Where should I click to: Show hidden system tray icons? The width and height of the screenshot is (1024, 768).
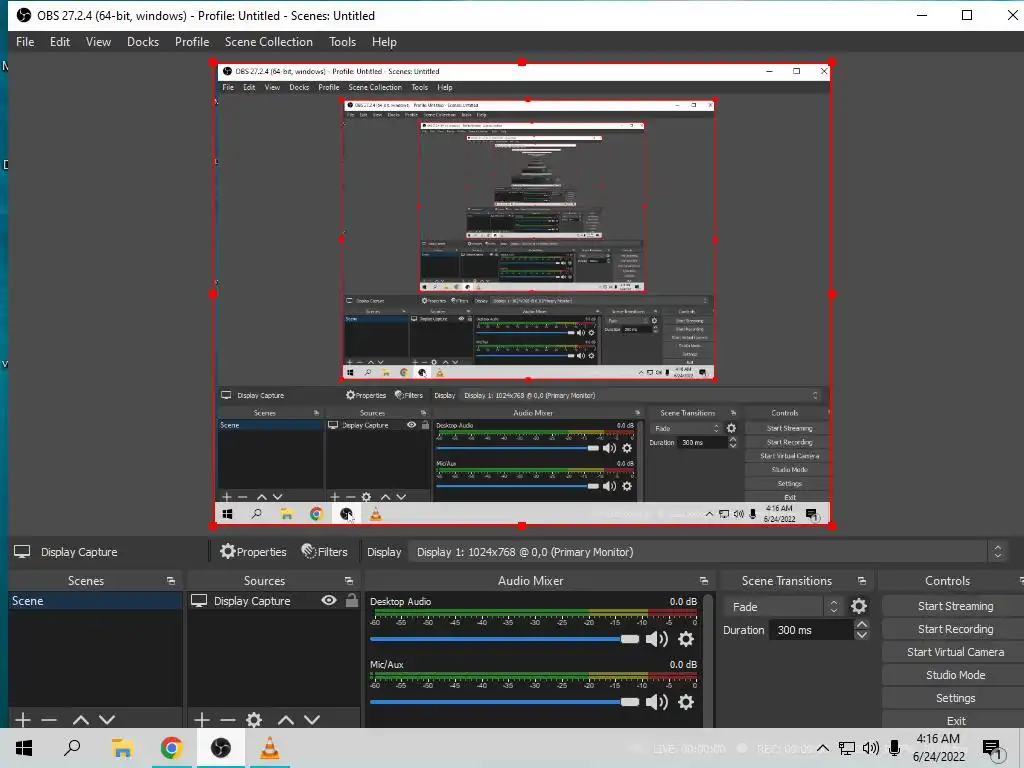coord(823,748)
